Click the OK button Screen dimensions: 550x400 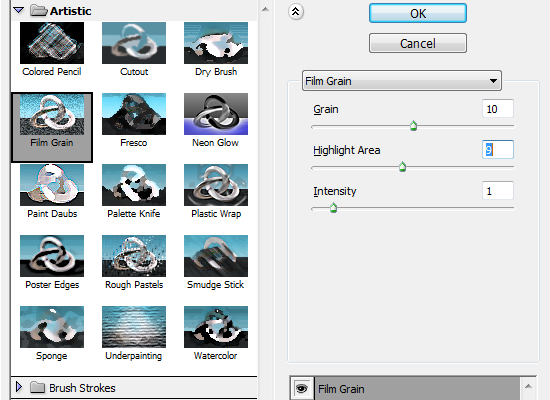(418, 13)
